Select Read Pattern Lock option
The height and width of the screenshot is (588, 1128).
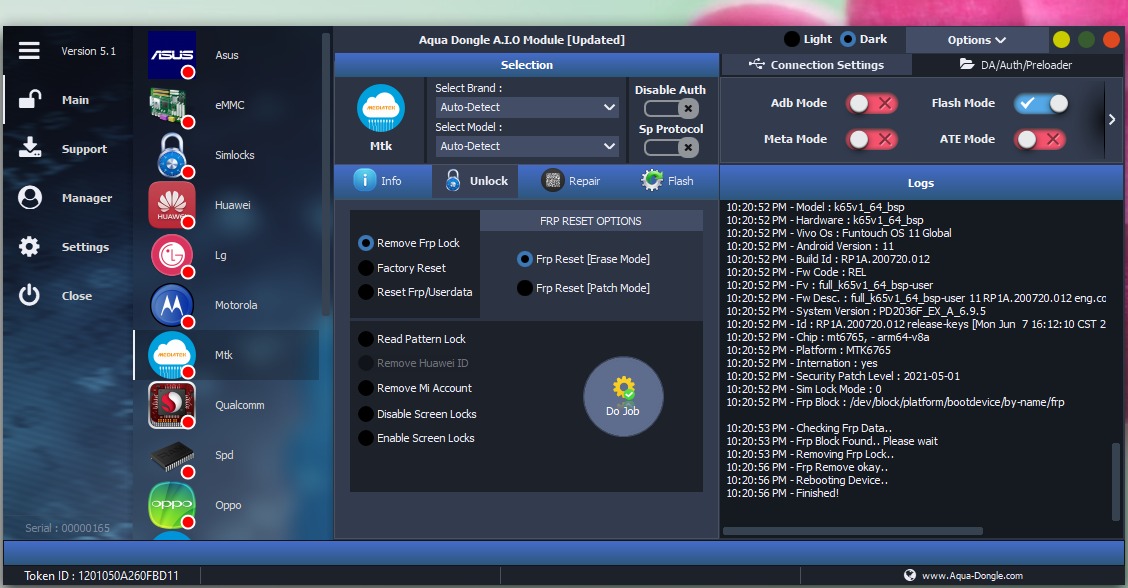411,339
